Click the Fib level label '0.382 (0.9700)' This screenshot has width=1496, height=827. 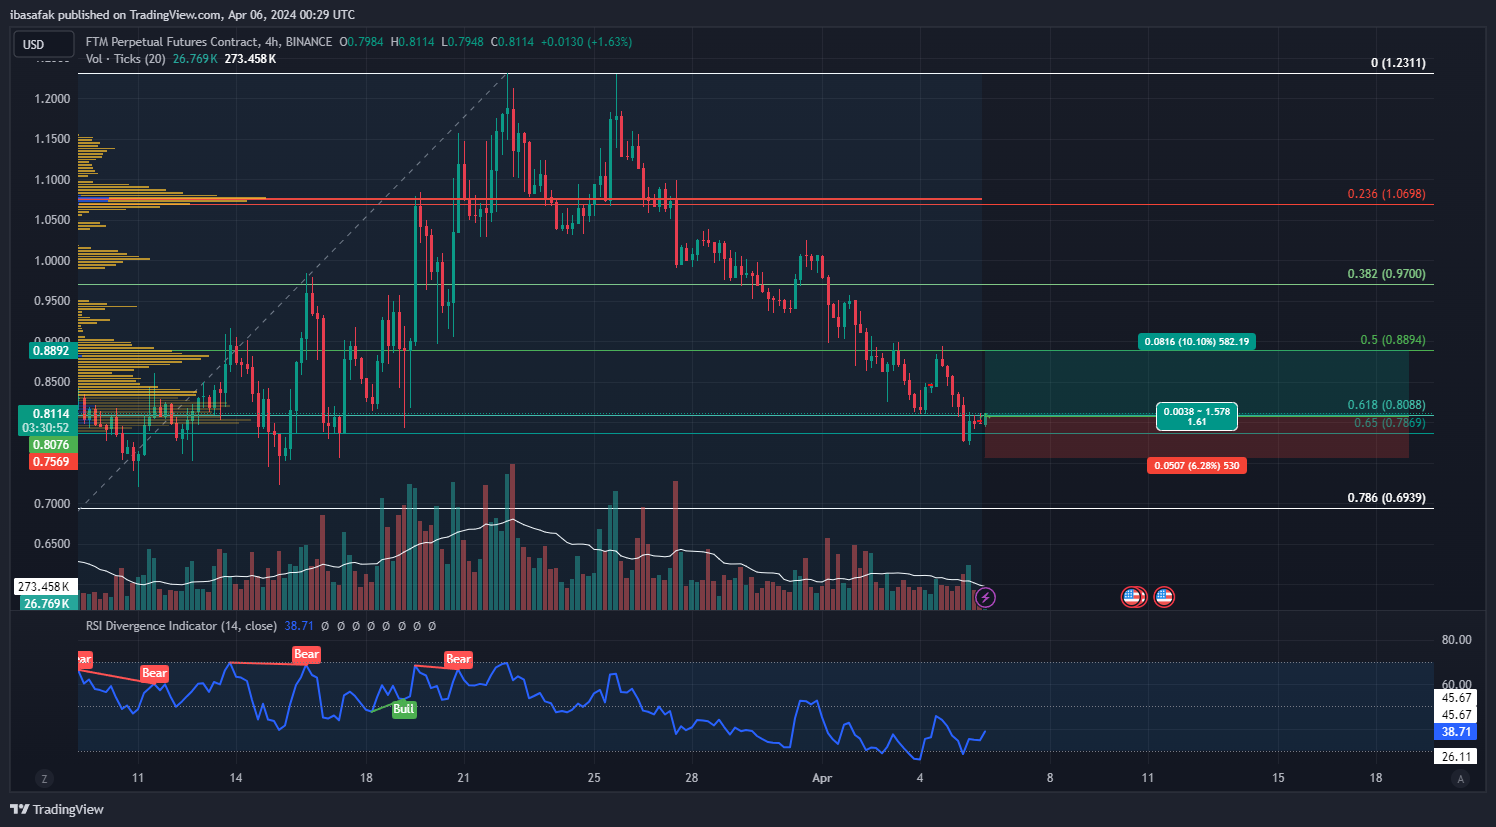(x=1386, y=274)
